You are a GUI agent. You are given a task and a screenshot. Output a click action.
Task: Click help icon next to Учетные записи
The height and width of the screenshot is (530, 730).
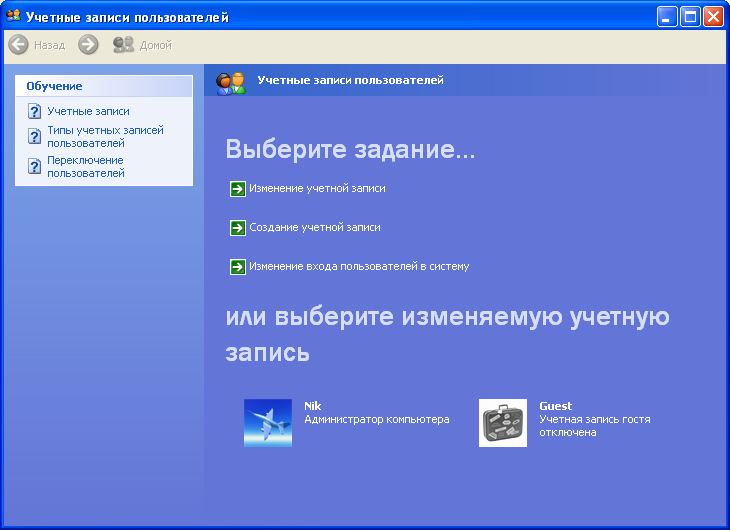click(34, 111)
